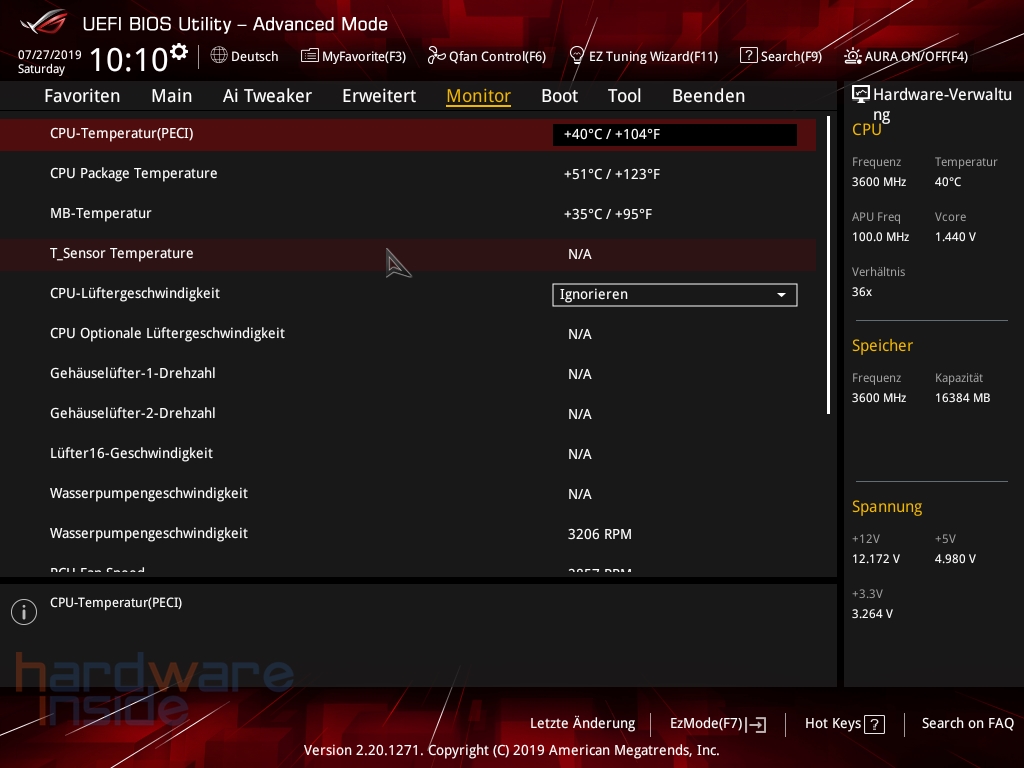Click the Verhältnis 36x value
The image size is (1024, 768).
click(x=862, y=292)
